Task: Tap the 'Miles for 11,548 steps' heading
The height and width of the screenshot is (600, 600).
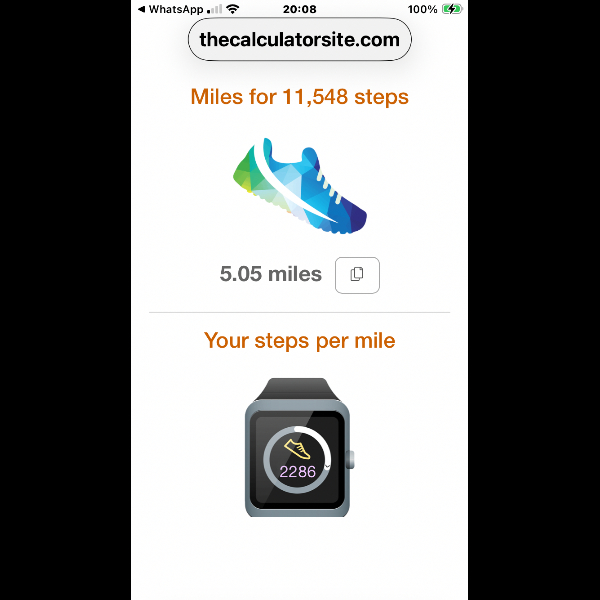Action: tap(300, 96)
